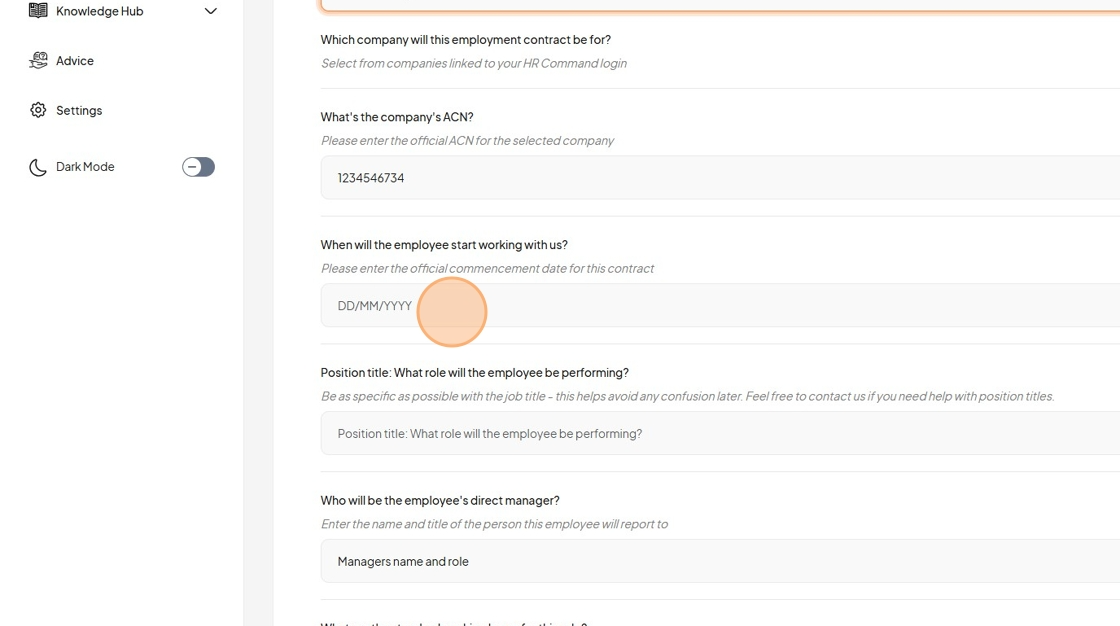Focus the Position title input field
This screenshot has width=1120, height=626.
point(720,433)
